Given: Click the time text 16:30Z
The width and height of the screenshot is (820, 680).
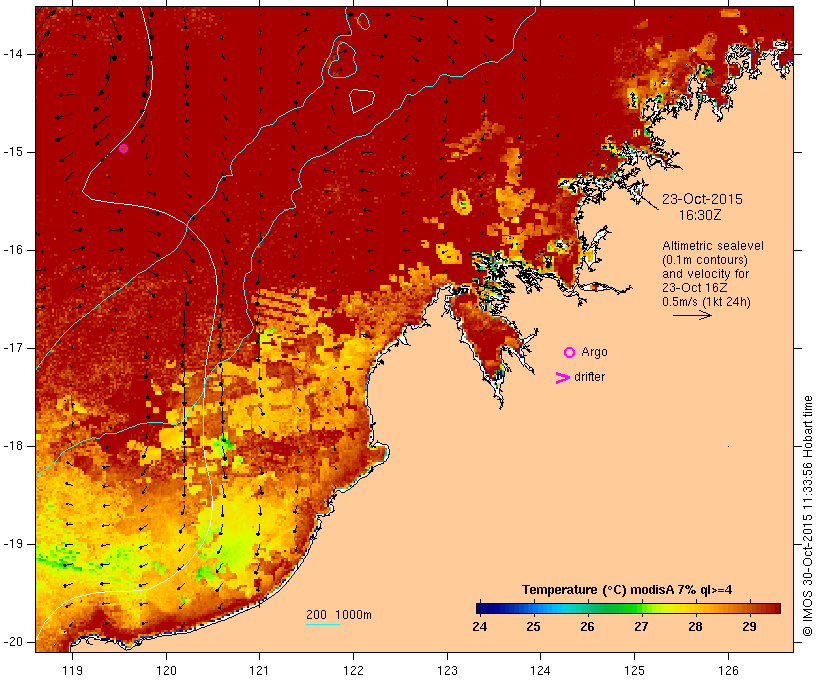Looking at the screenshot, I should (700, 215).
